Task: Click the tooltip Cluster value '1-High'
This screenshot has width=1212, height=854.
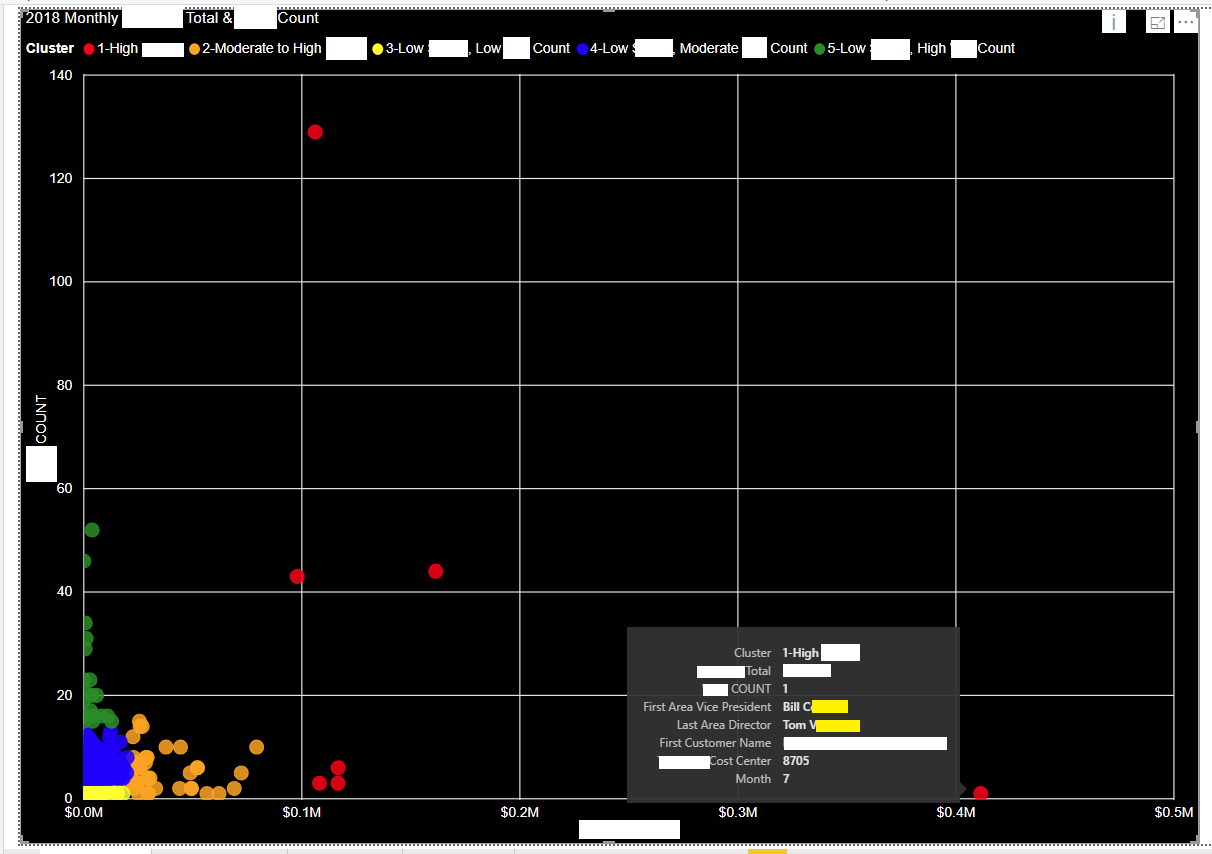Action: (x=801, y=653)
